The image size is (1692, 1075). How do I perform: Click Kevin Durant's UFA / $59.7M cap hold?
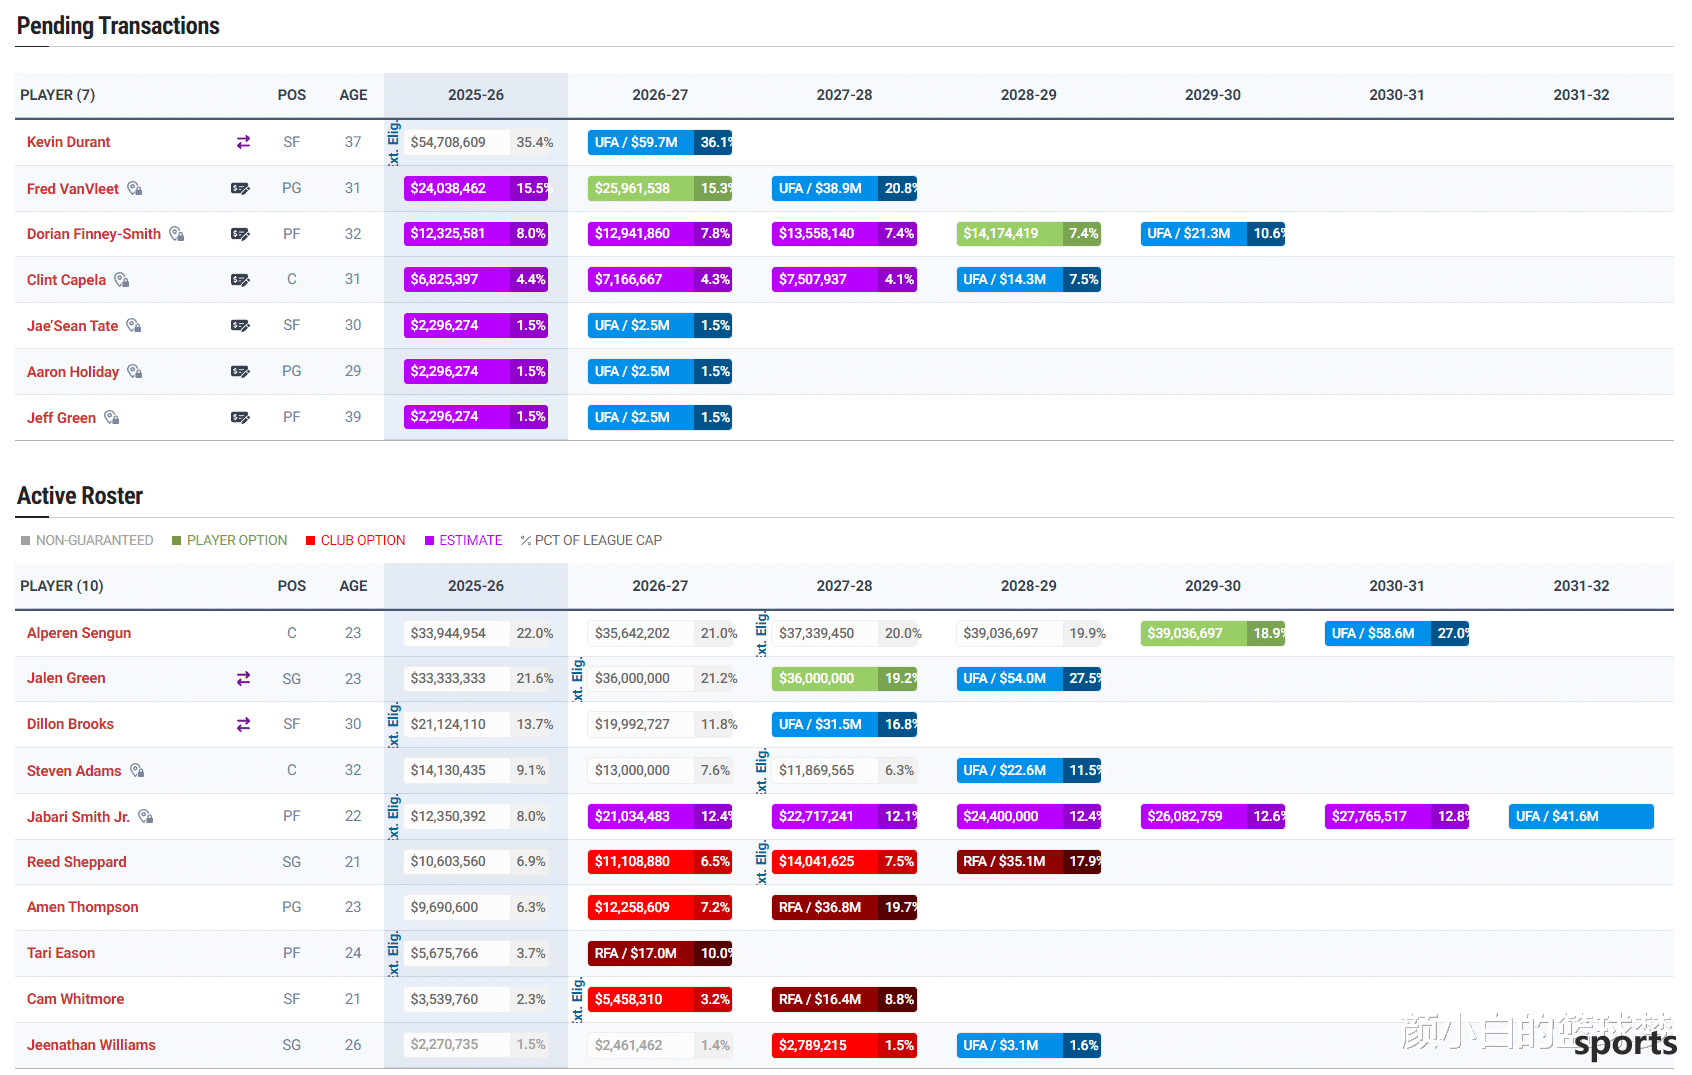660,142
